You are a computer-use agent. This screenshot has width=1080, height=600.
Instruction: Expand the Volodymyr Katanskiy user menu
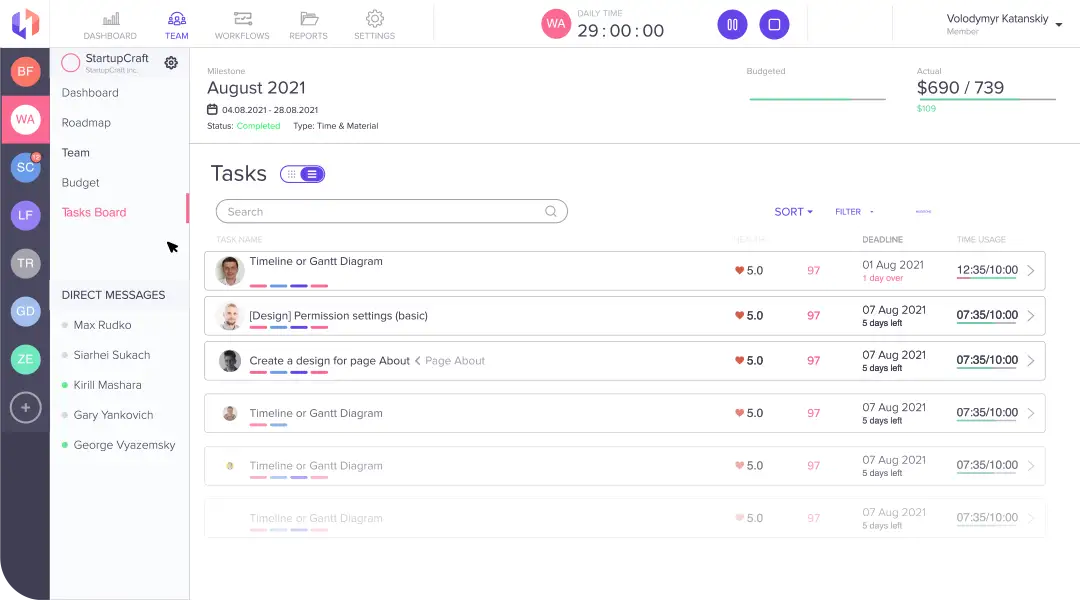point(1059,25)
